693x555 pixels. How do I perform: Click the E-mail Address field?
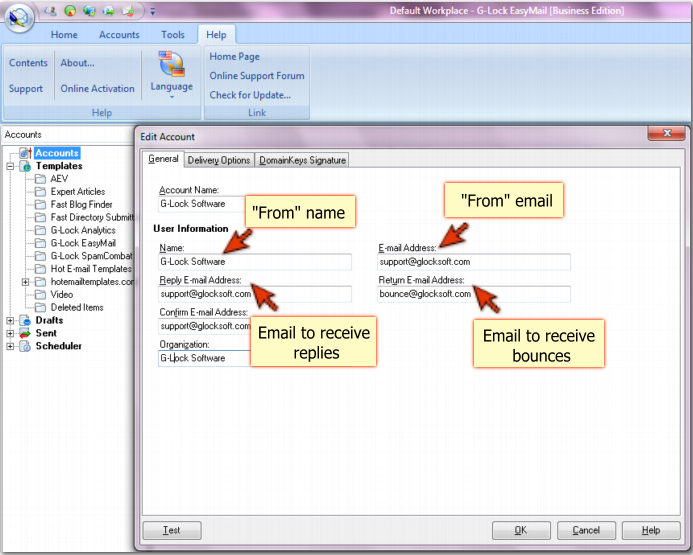point(474,262)
